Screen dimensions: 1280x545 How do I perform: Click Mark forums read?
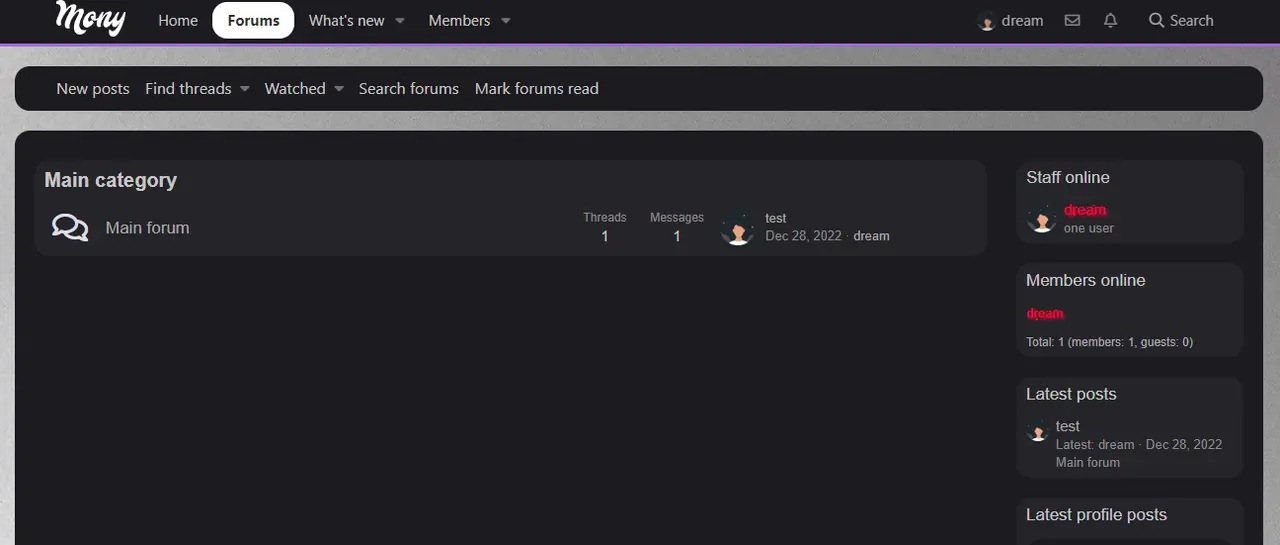(536, 88)
